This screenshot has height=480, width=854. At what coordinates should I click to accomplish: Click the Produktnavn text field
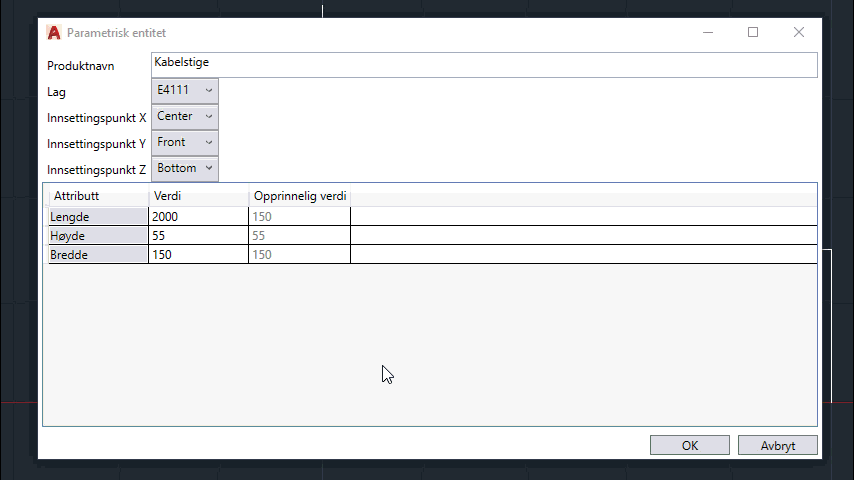click(484, 64)
